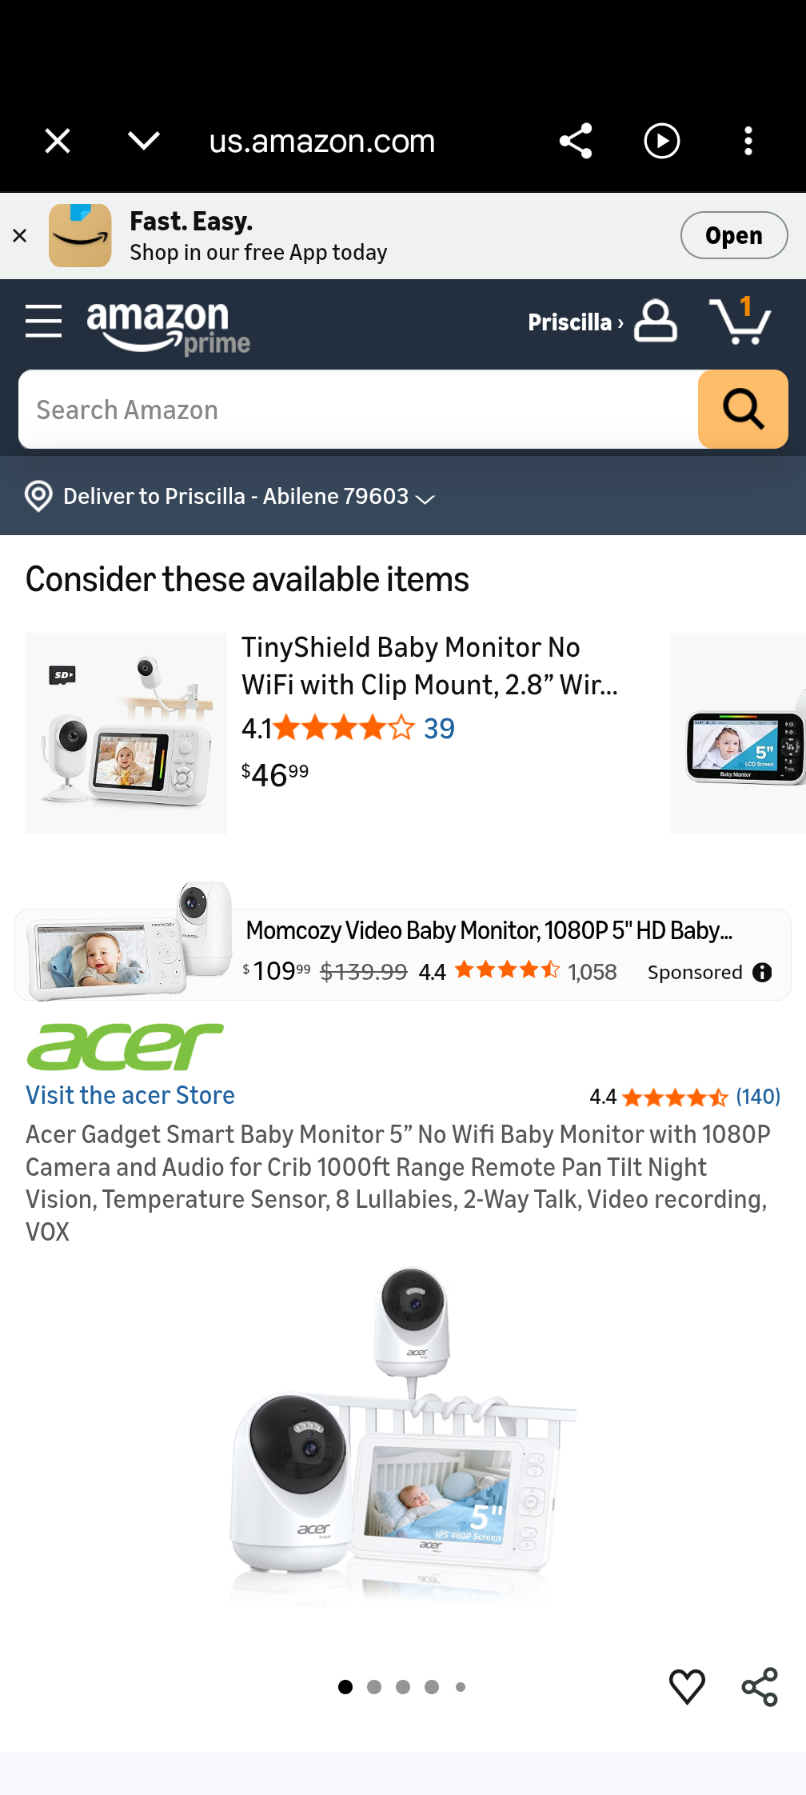Tap the browser play circle icon
This screenshot has width=806, height=1795.
[662, 141]
